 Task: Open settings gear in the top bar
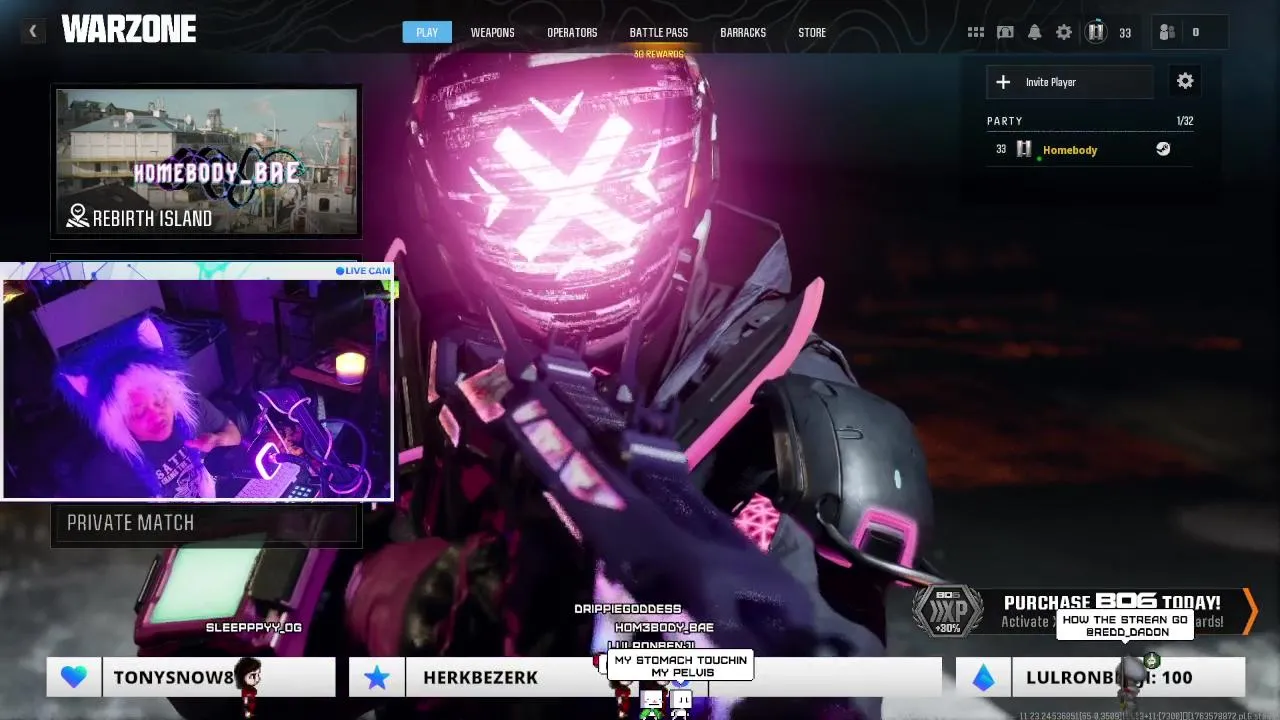(x=1064, y=32)
